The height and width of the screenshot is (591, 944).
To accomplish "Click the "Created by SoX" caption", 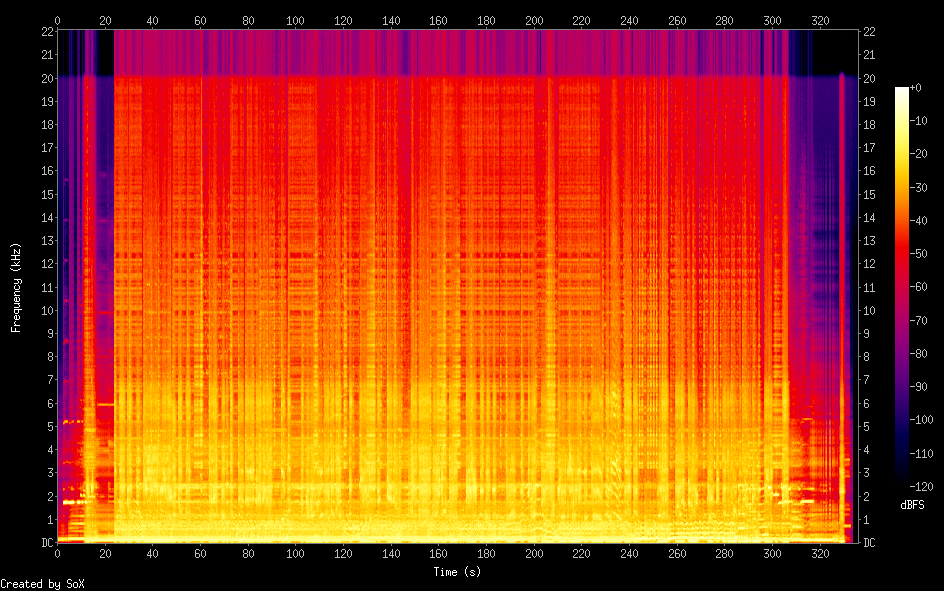I will pyautogui.click(x=42, y=584).
